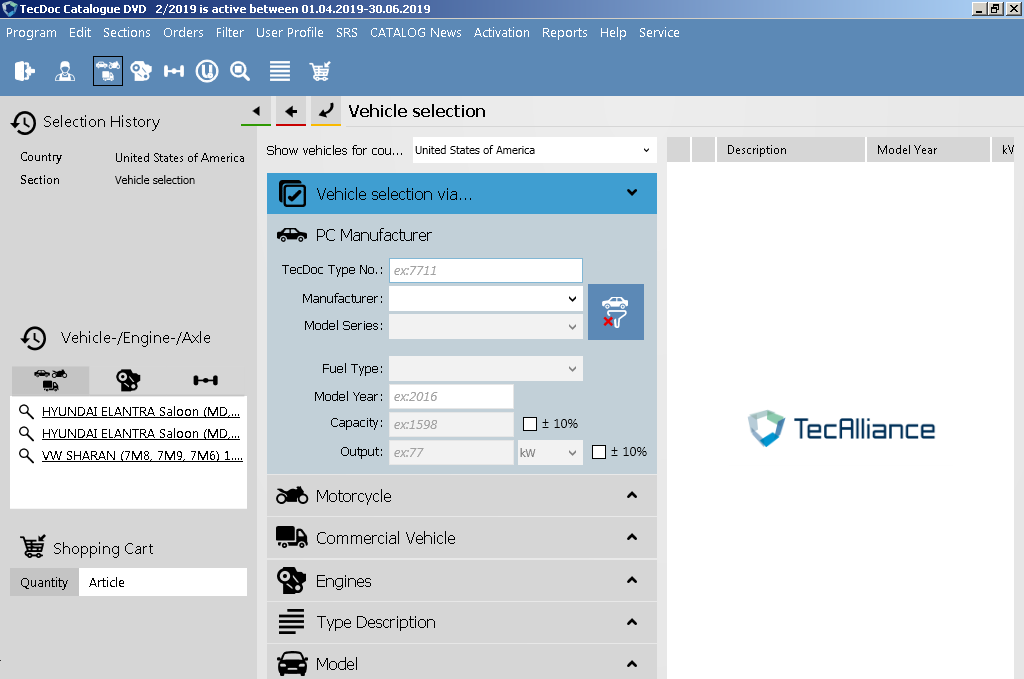1024x679 pixels.
Task: Click the yellow-underlined return arrow button
Action: [325, 111]
